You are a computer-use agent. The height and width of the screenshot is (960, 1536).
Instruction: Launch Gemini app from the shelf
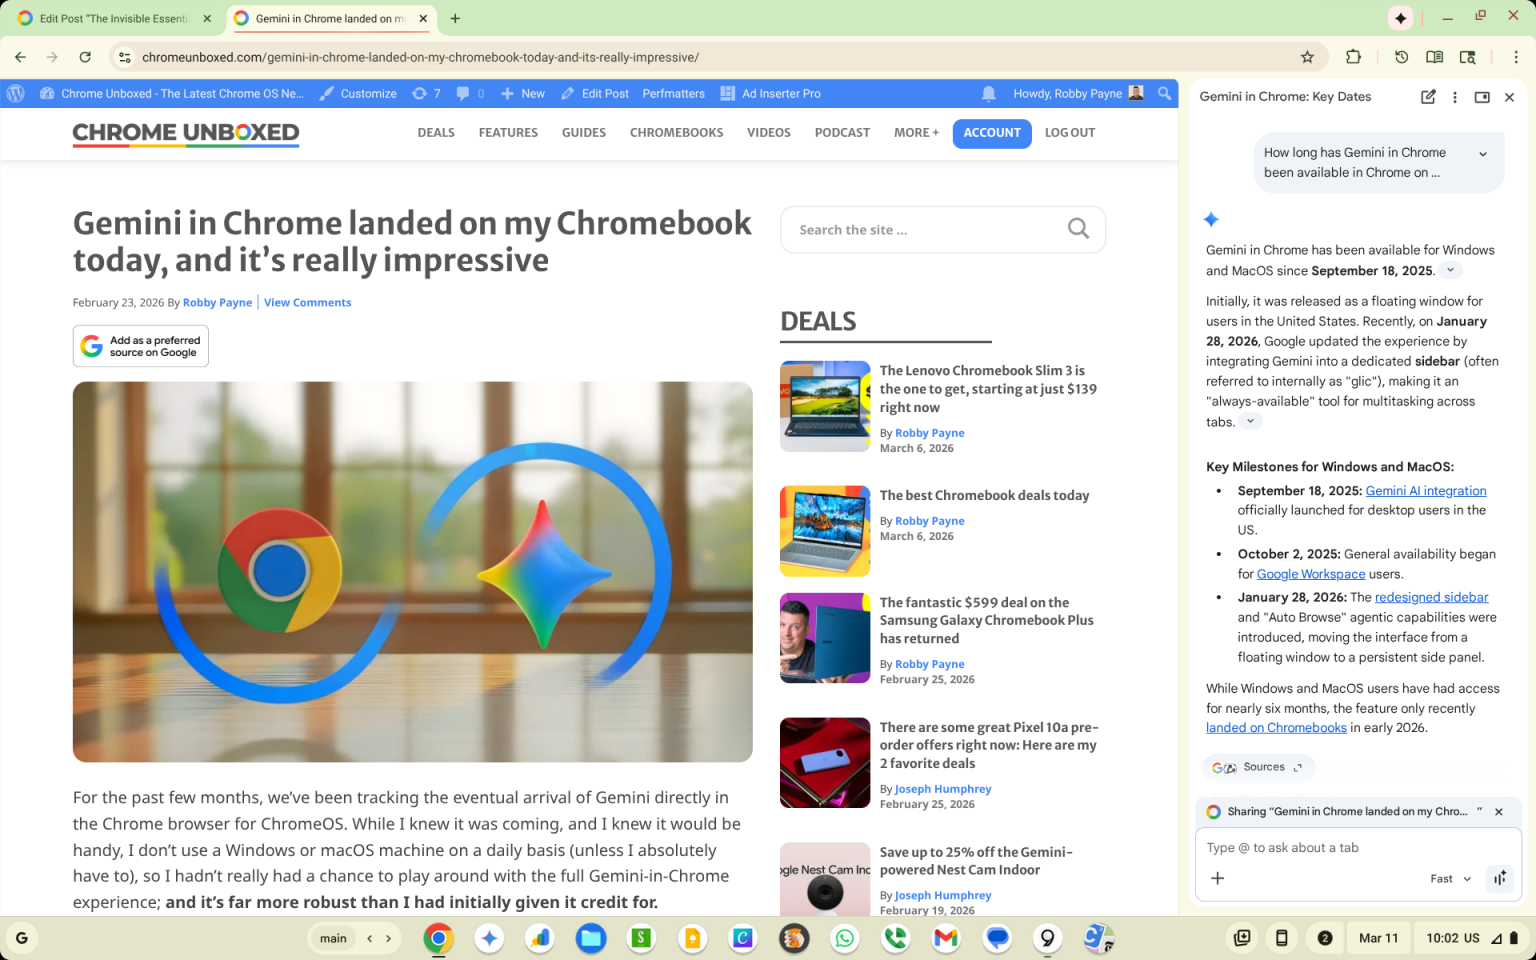click(489, 938)
